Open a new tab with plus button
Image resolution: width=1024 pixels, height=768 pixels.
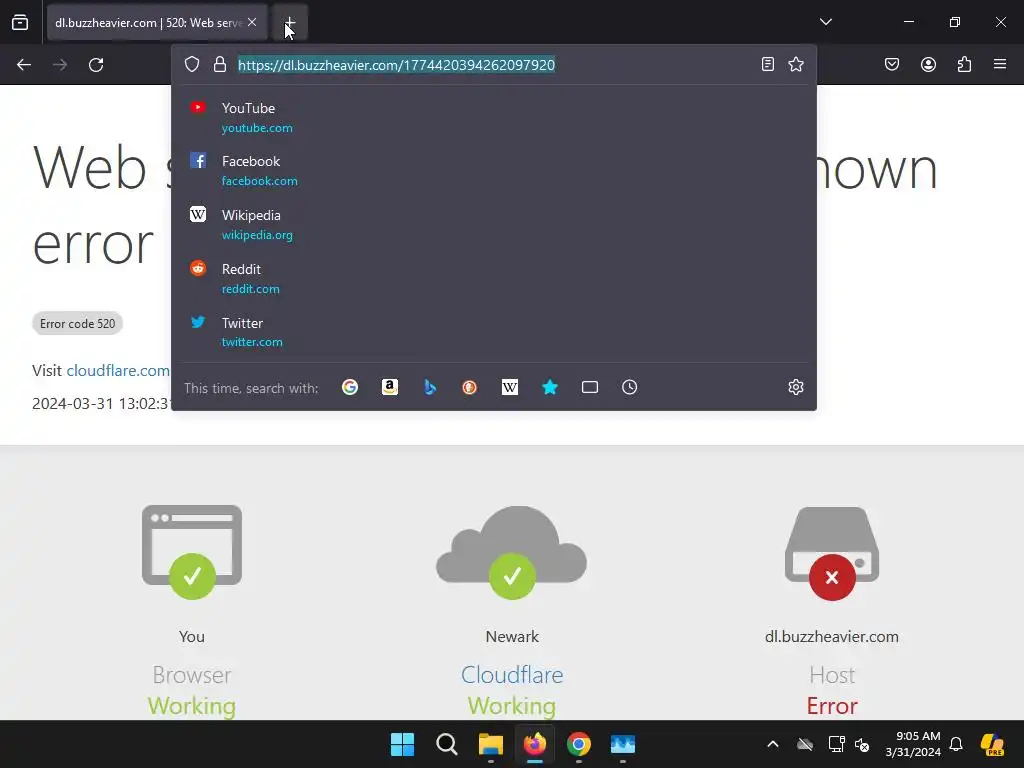pos(290,22)
